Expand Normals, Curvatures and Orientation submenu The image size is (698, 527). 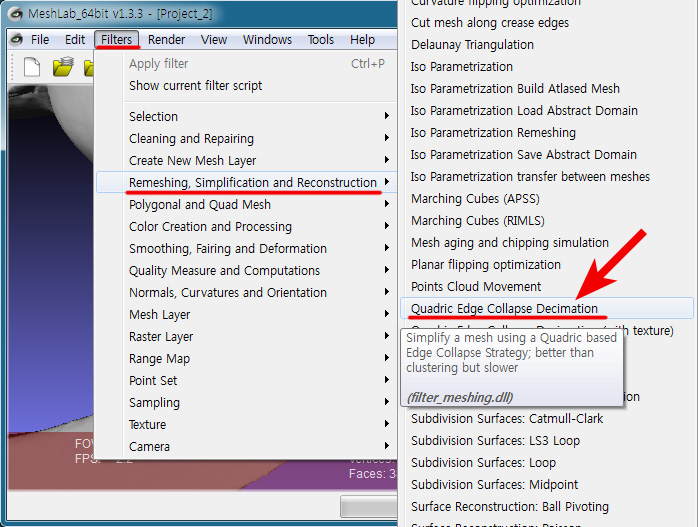pos(246,292)
